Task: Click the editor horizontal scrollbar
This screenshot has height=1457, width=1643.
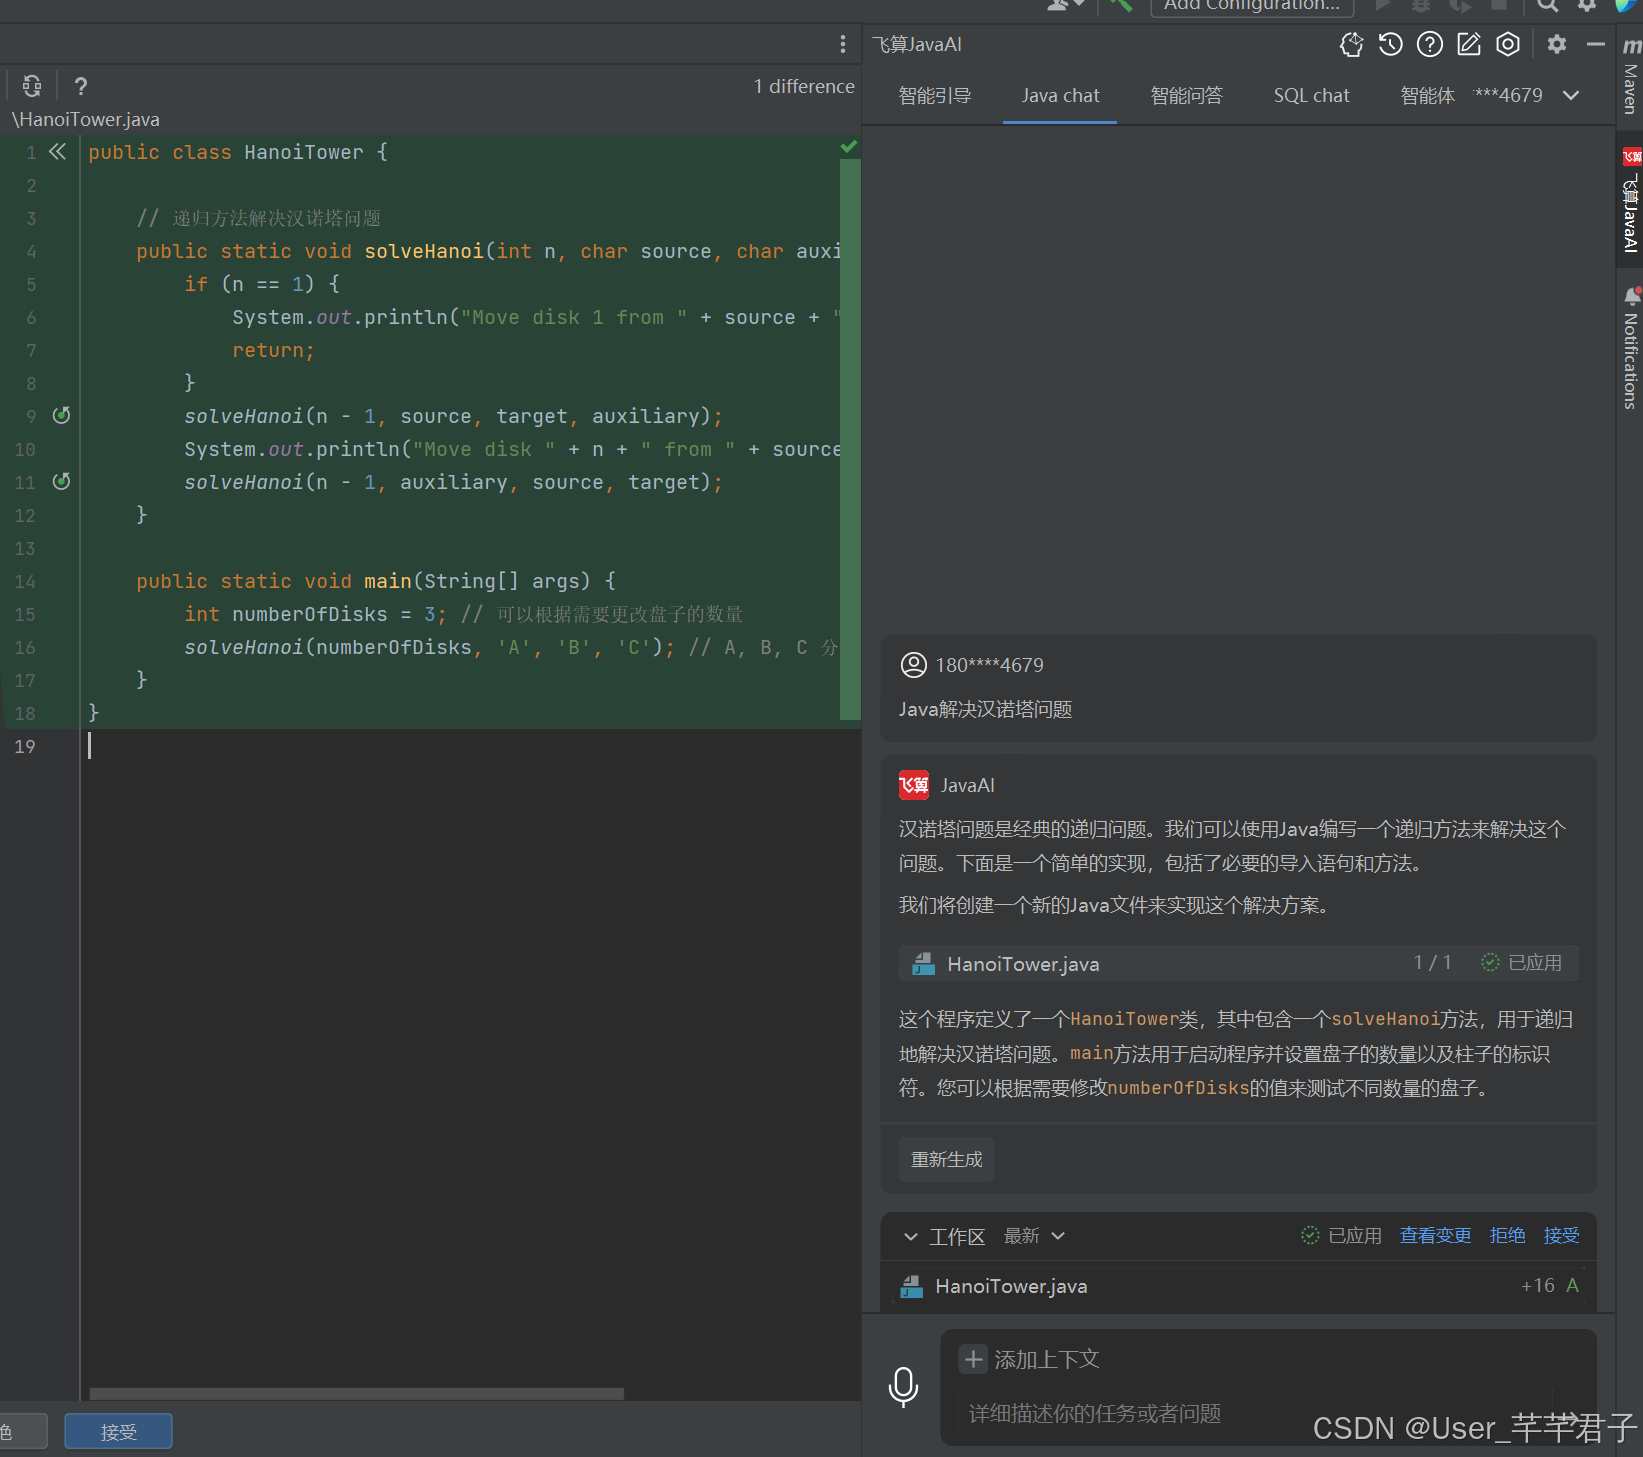Action: click(x=356, y=1393)
